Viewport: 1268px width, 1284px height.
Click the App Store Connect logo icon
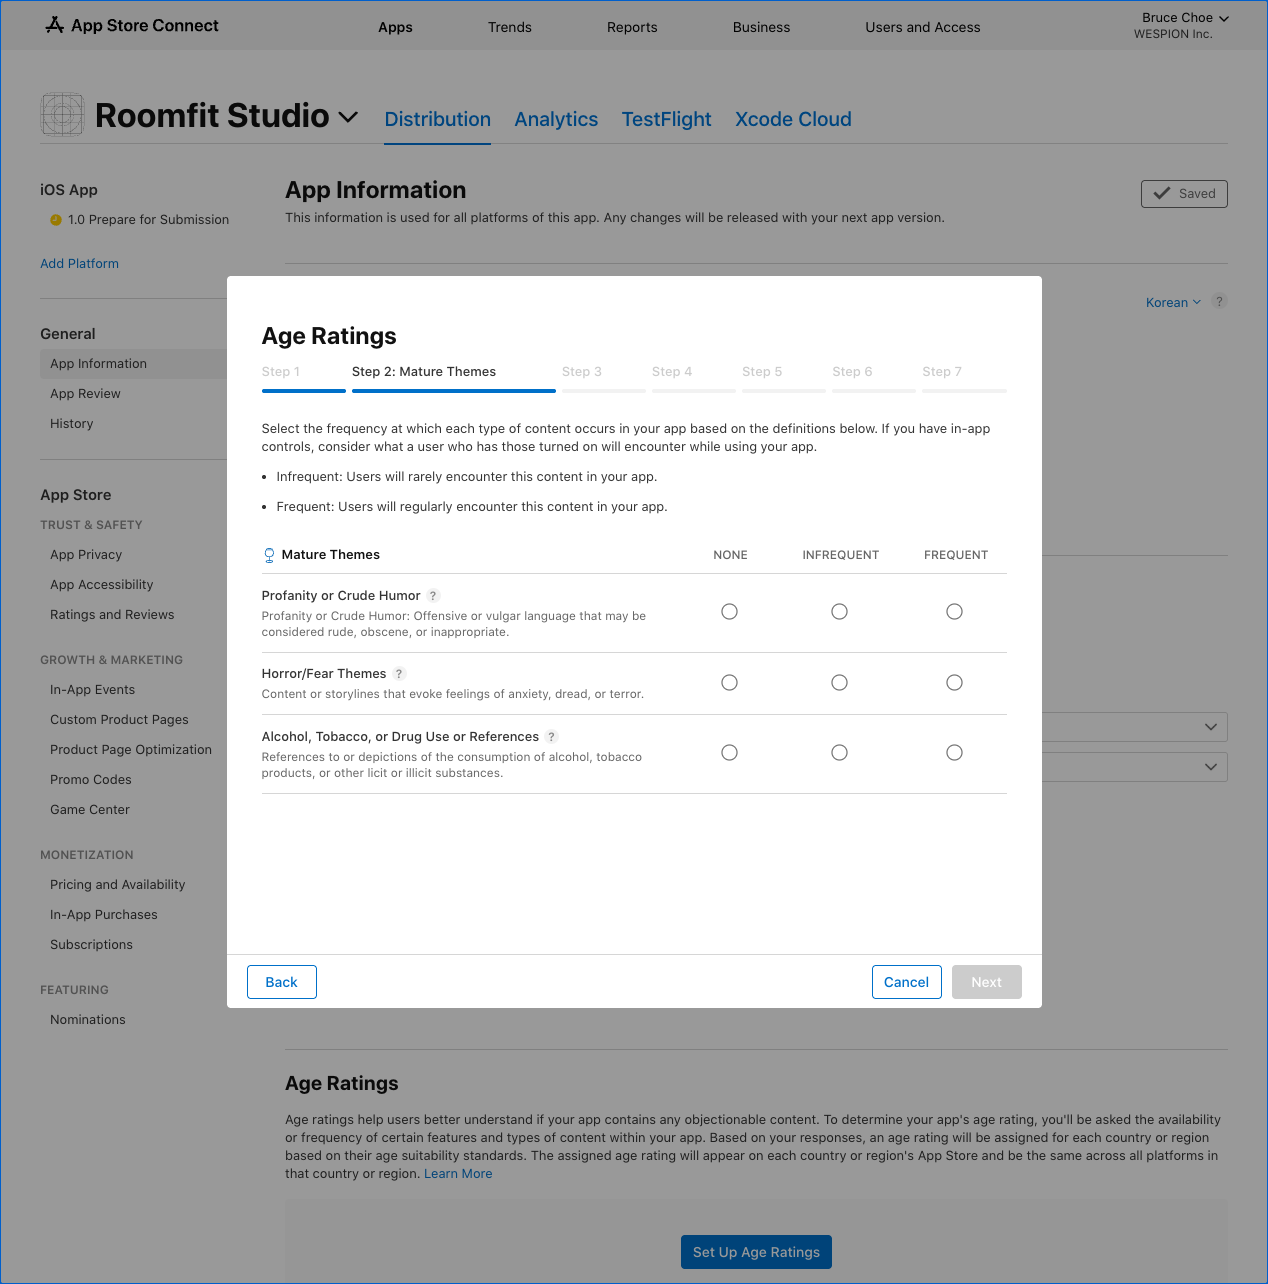55,25
